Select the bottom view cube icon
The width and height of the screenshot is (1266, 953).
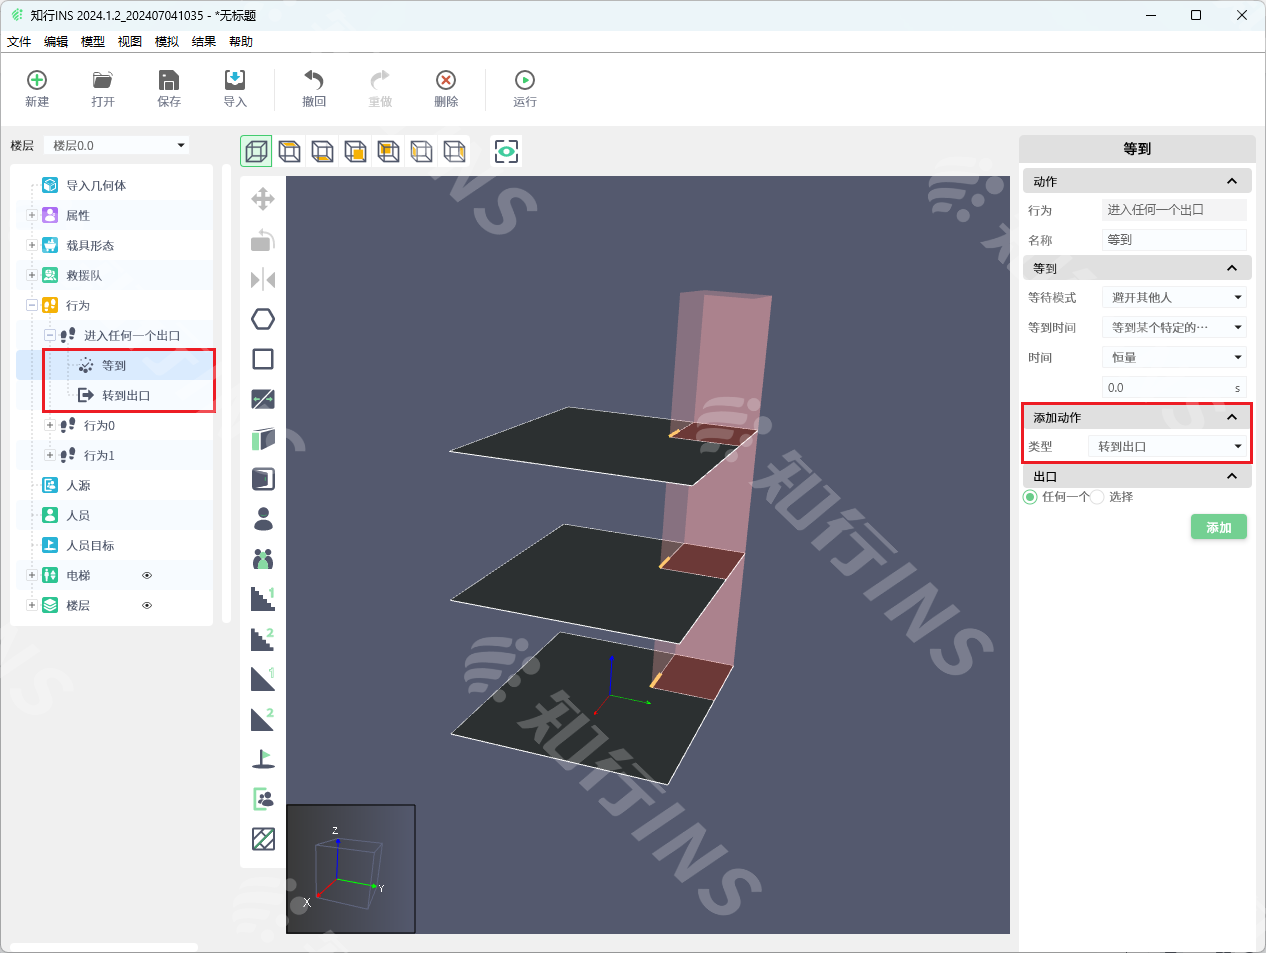[x=322, y=151]
